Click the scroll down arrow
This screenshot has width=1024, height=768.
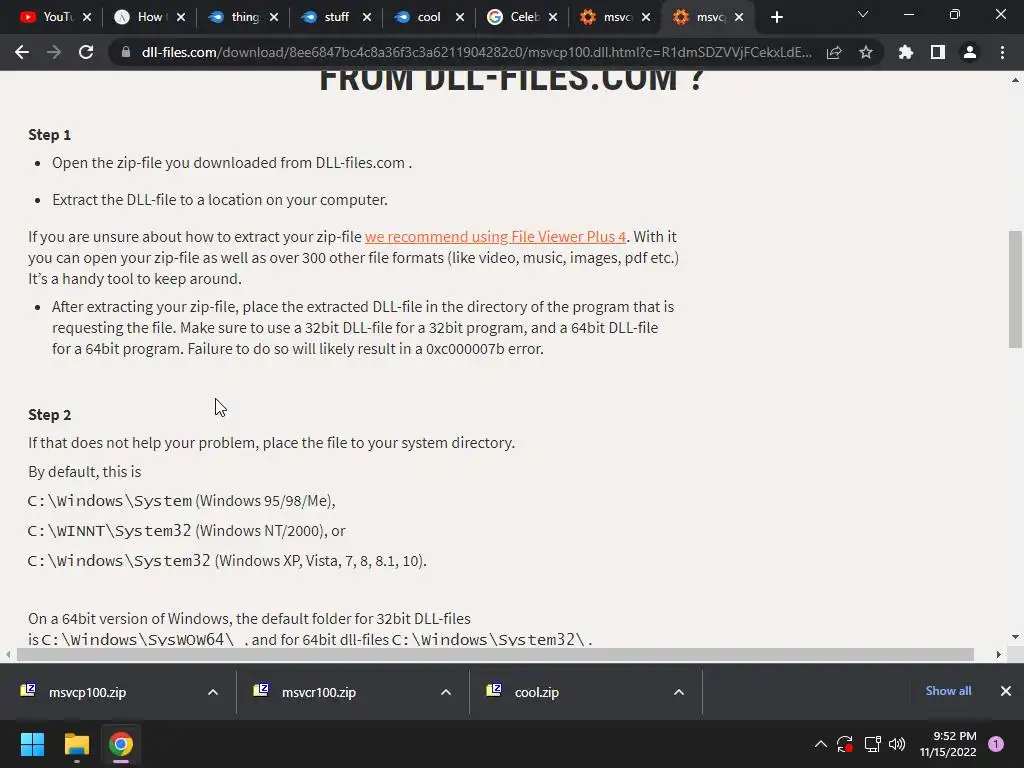[x=1016, y=637]
